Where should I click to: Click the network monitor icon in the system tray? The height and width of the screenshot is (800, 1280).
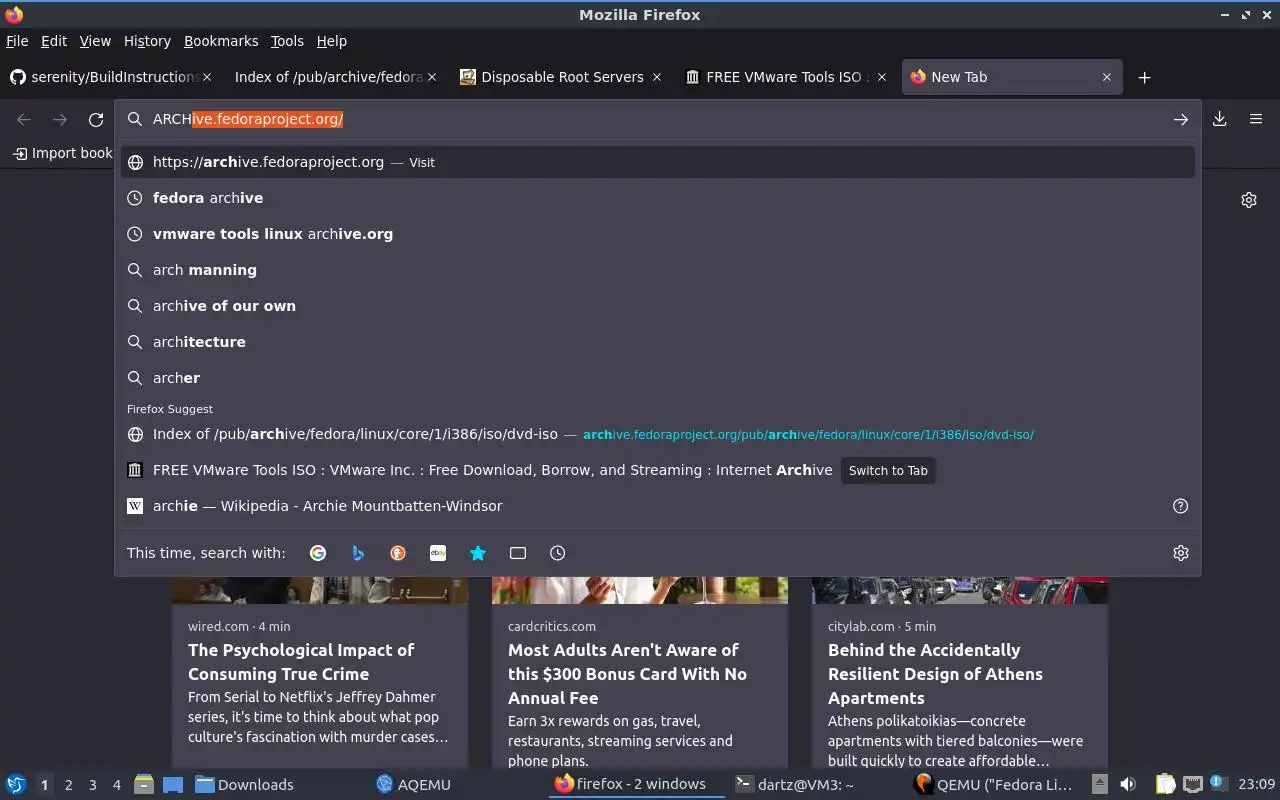(x=1192, y=784)
